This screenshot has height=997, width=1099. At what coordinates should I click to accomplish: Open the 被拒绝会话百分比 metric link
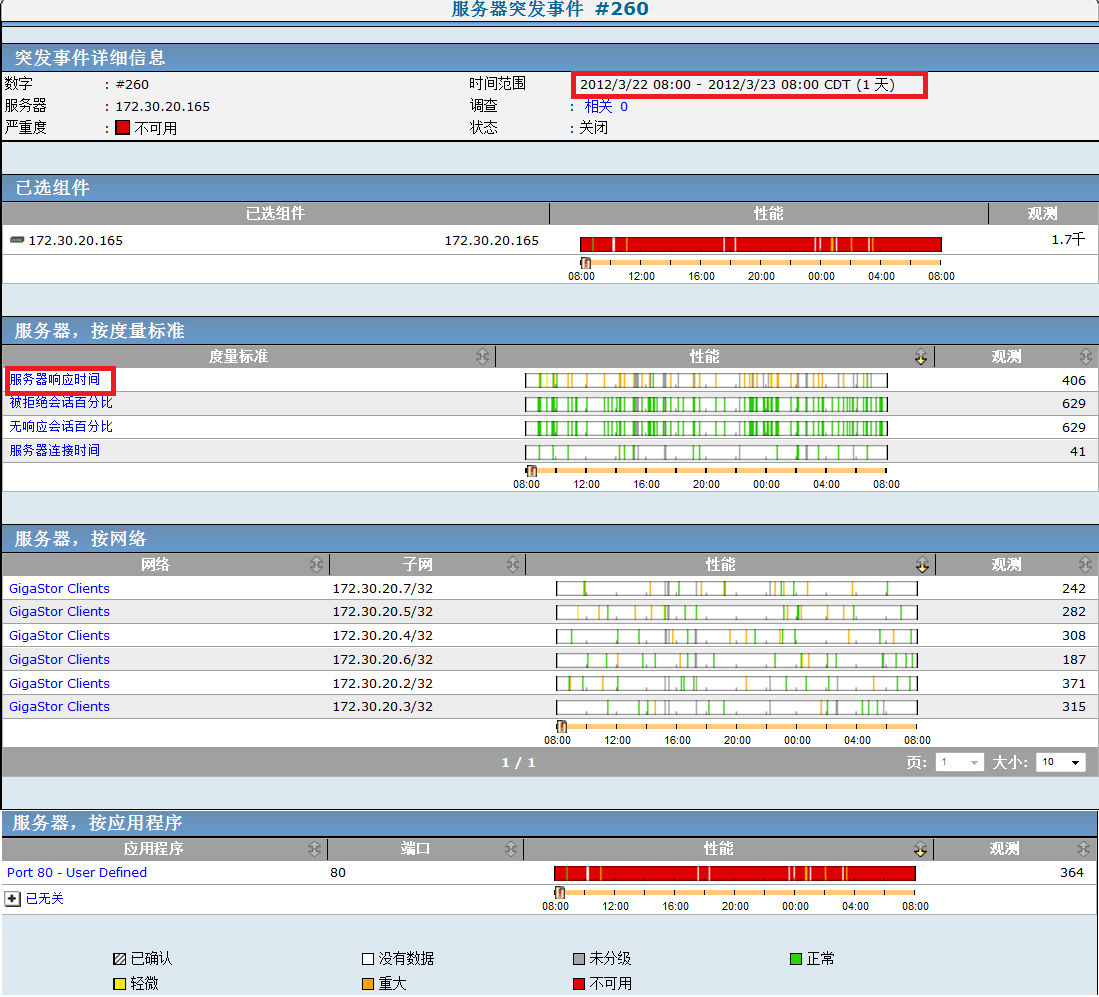click(61, 403)
